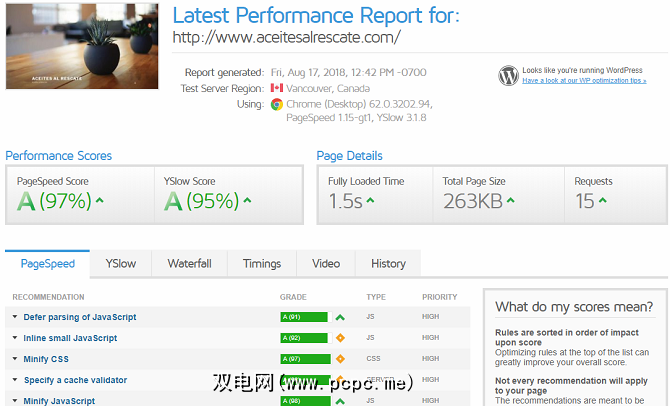The height and width of the screenshot is (406, 670).
Task: Click orange diamond icon beside Minify CSS grade
Action: pyautogui.click(x=340, y=359)
